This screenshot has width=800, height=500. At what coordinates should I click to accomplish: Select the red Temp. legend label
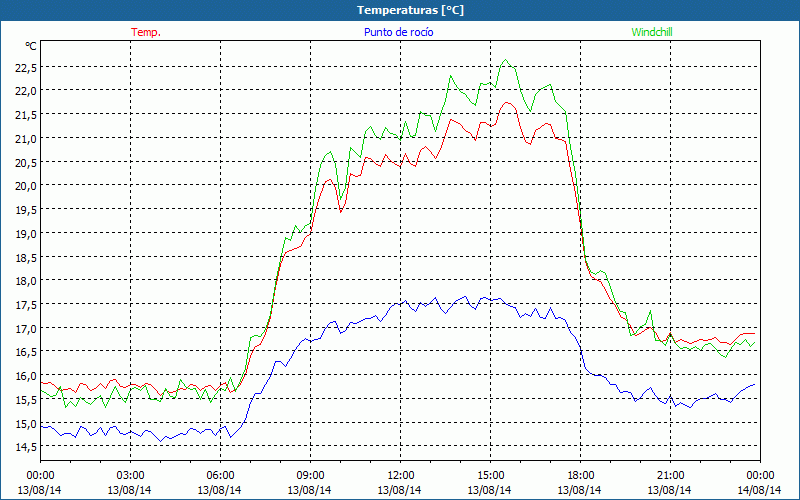146,32
